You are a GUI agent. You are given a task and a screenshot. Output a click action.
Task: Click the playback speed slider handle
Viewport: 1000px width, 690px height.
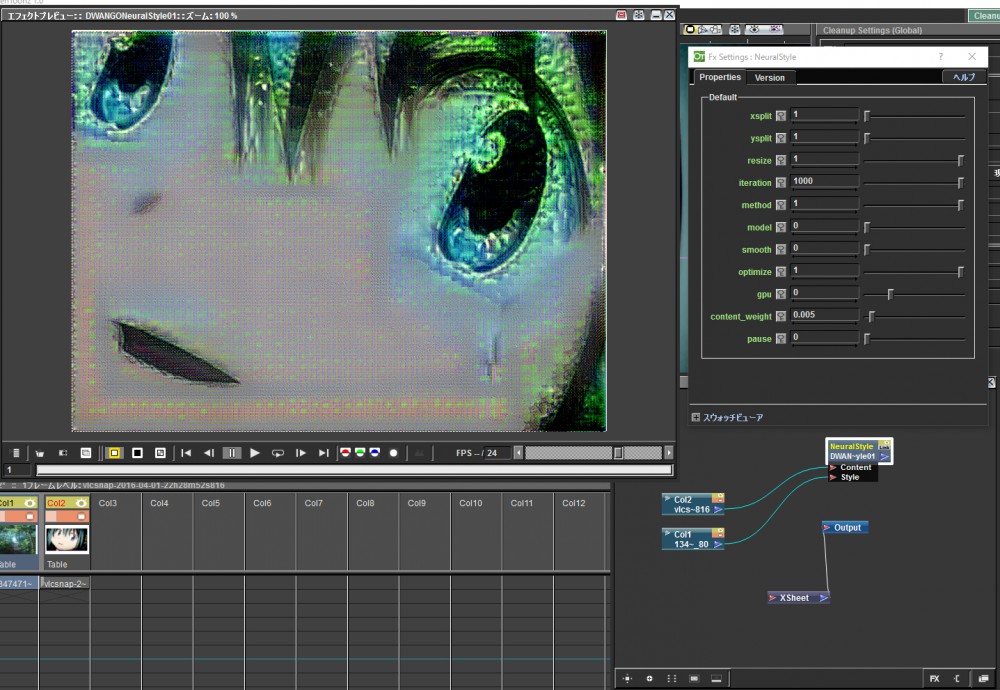coord(618,453)
